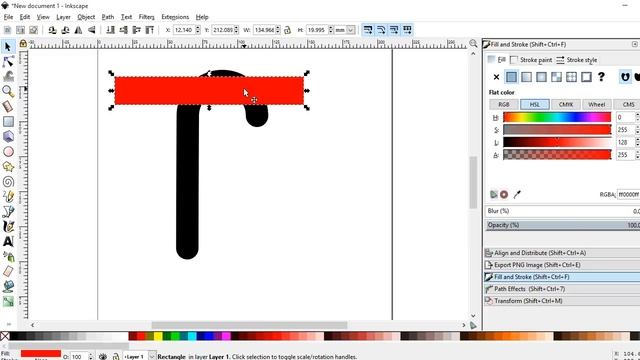Flip selection horizontally
Viewport: 640px width, 360px height.
(x=78, y=30)
